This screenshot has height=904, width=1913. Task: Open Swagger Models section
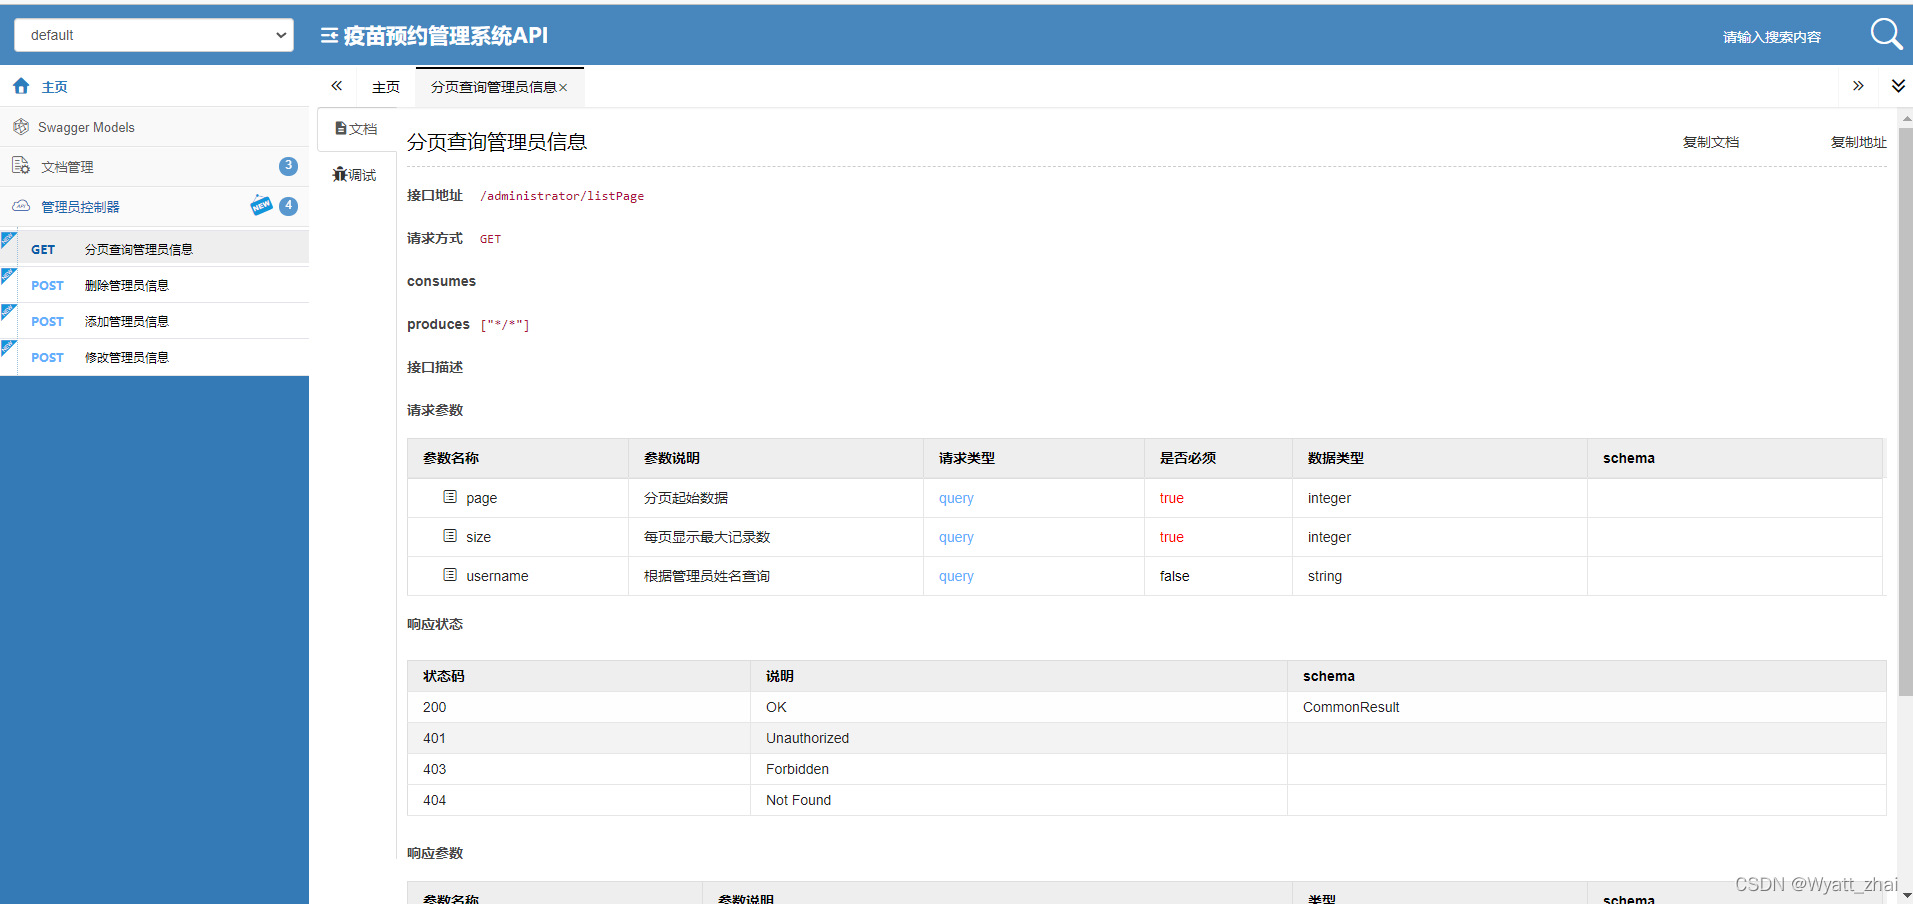154,127
